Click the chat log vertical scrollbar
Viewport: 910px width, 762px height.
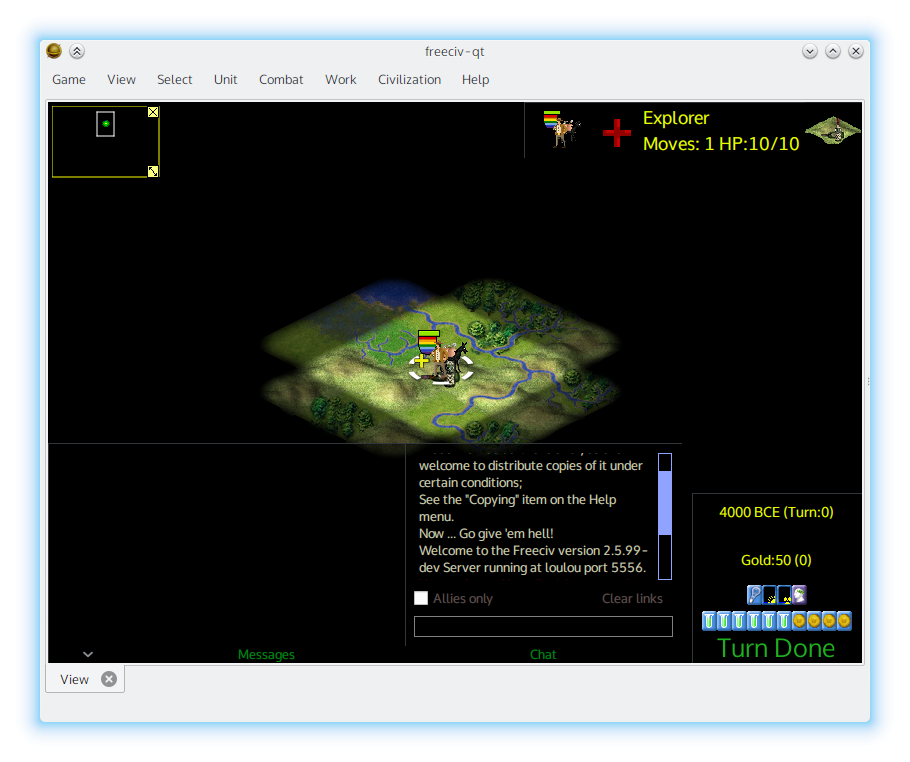click(665, 515)
